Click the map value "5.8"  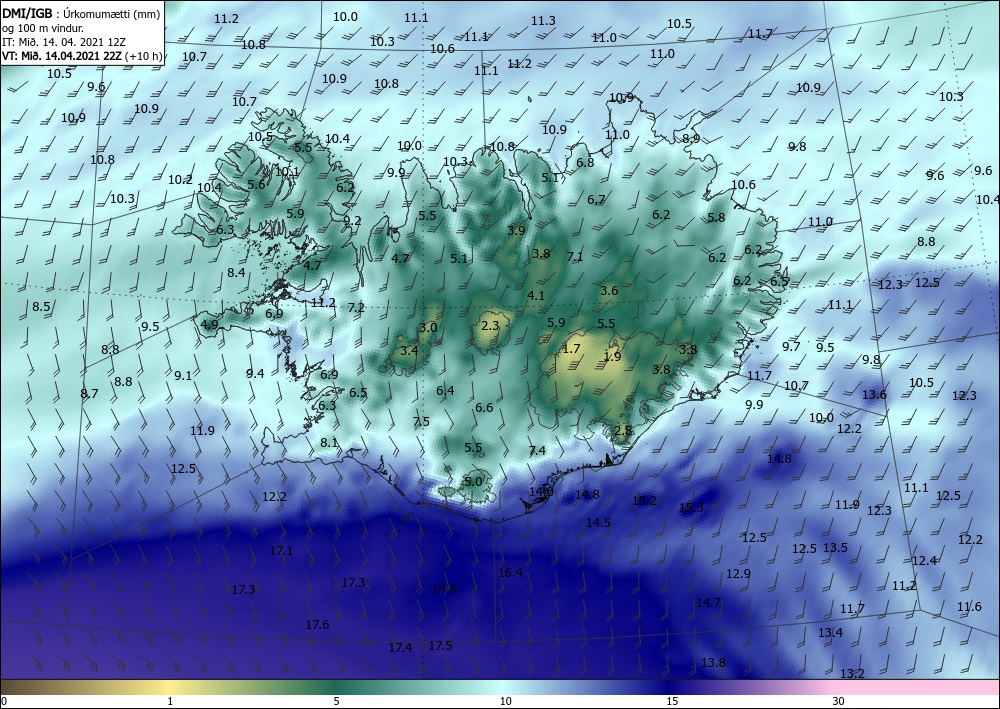tap(716, 217)
